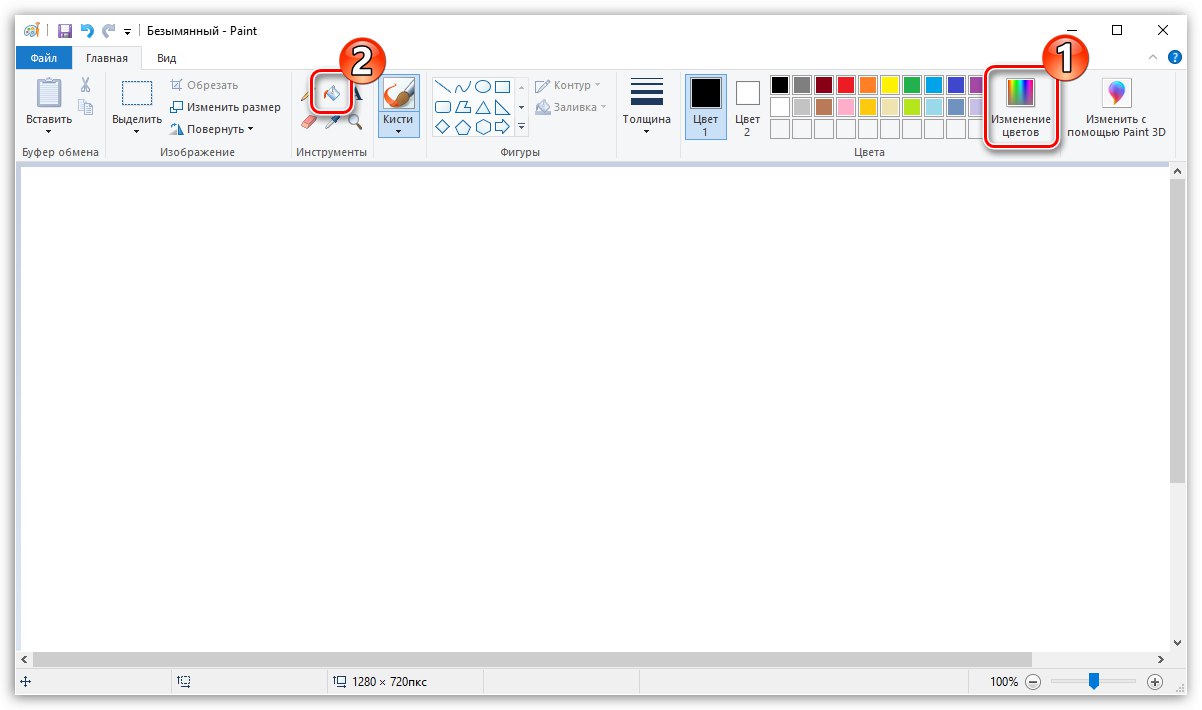This screenshot has width=1202, height=710.
Task: Click the Изменить размер button
Action: tap(225, 107)
